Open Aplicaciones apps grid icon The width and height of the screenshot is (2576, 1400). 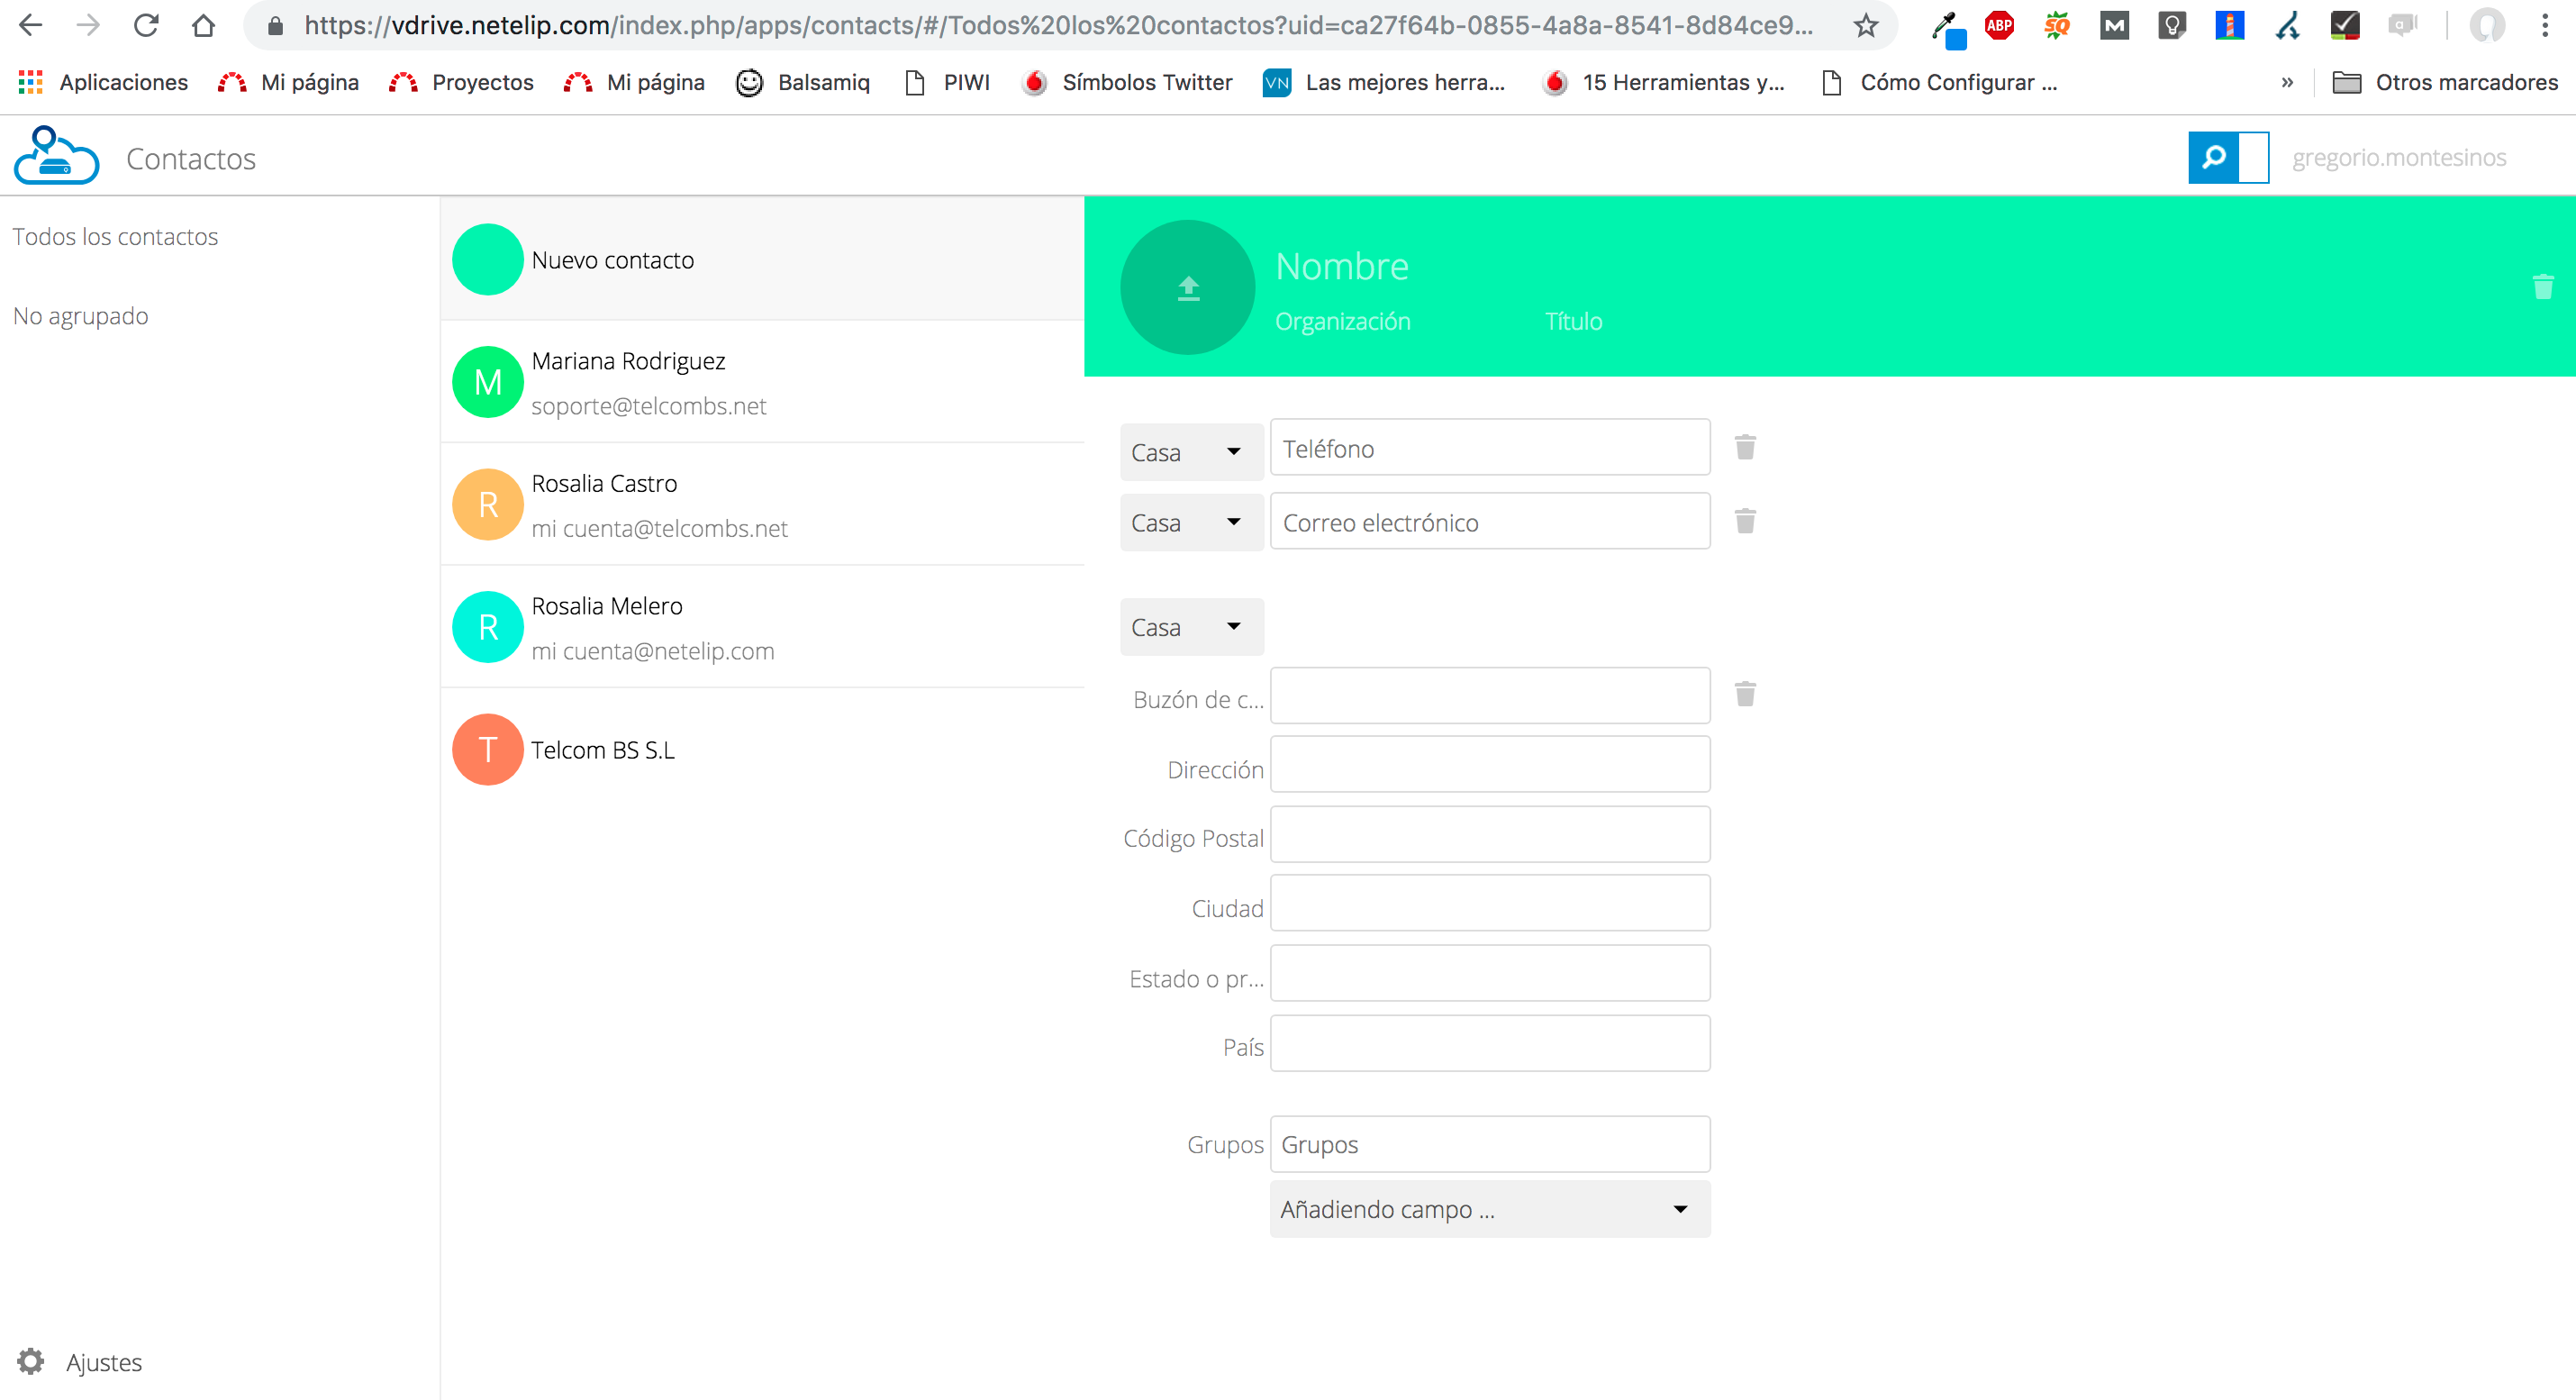tap(30, 82)
